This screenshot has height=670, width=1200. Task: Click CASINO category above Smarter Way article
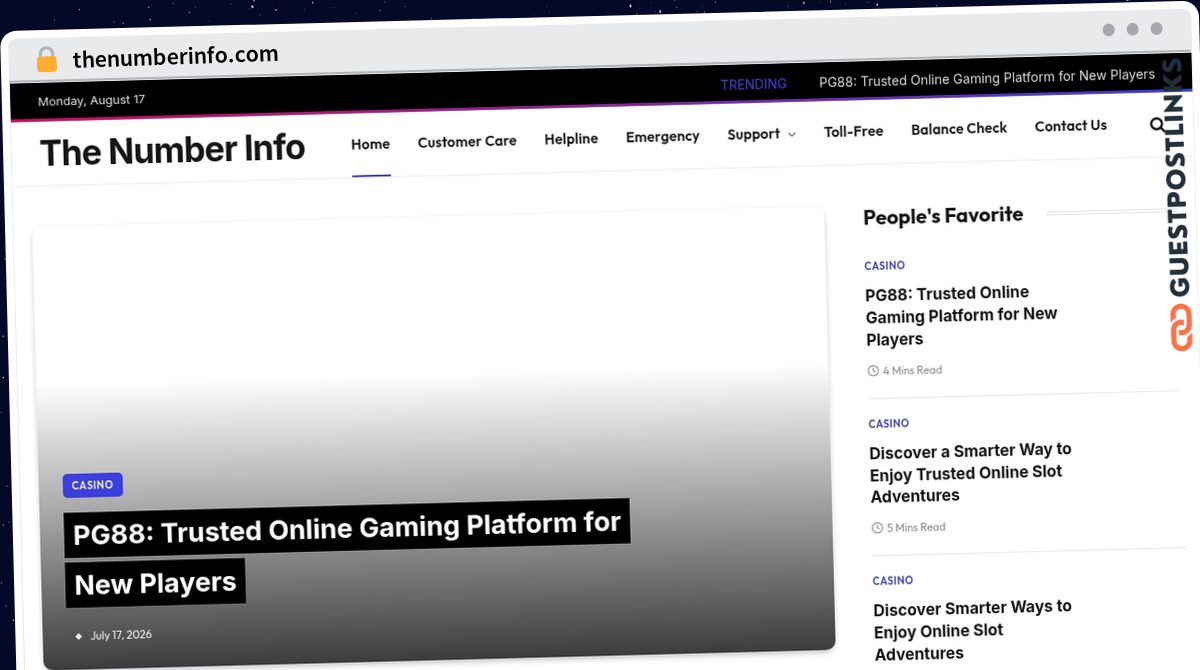click(x=889, y=424)
